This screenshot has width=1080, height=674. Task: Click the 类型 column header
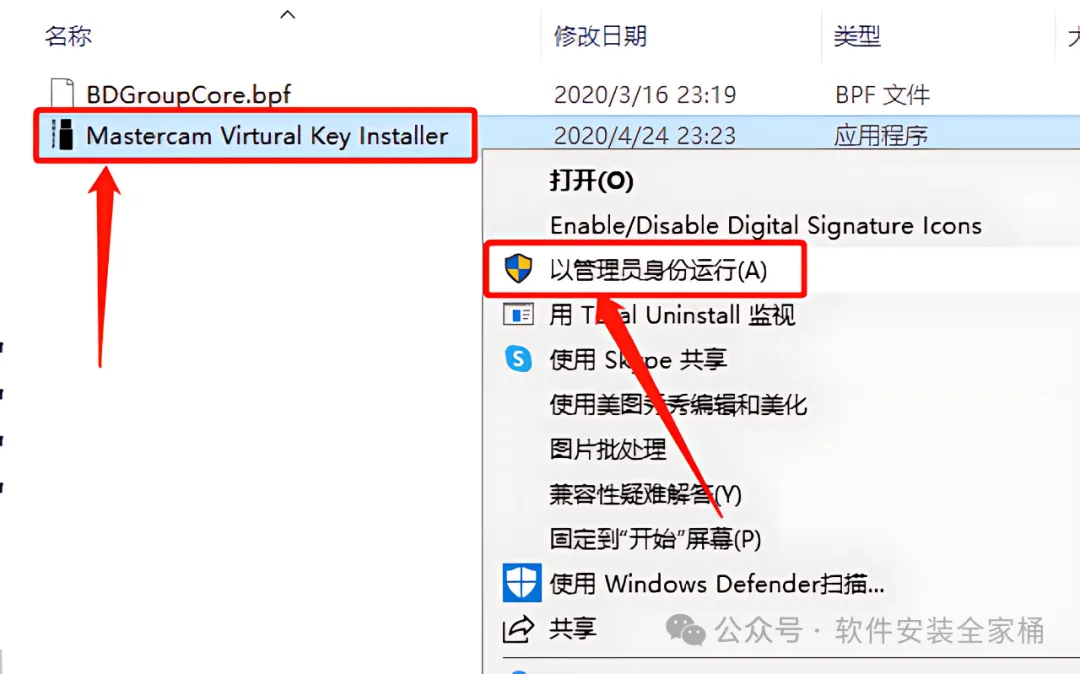[x=857, y=36]
